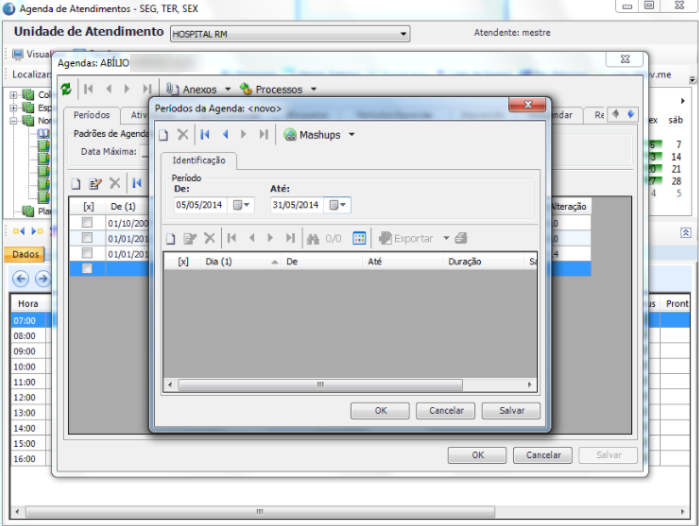Screen dimensions: 699x526
Task: Click edit row icon in inner grid toolbar
Action: [x=190, y=238]
